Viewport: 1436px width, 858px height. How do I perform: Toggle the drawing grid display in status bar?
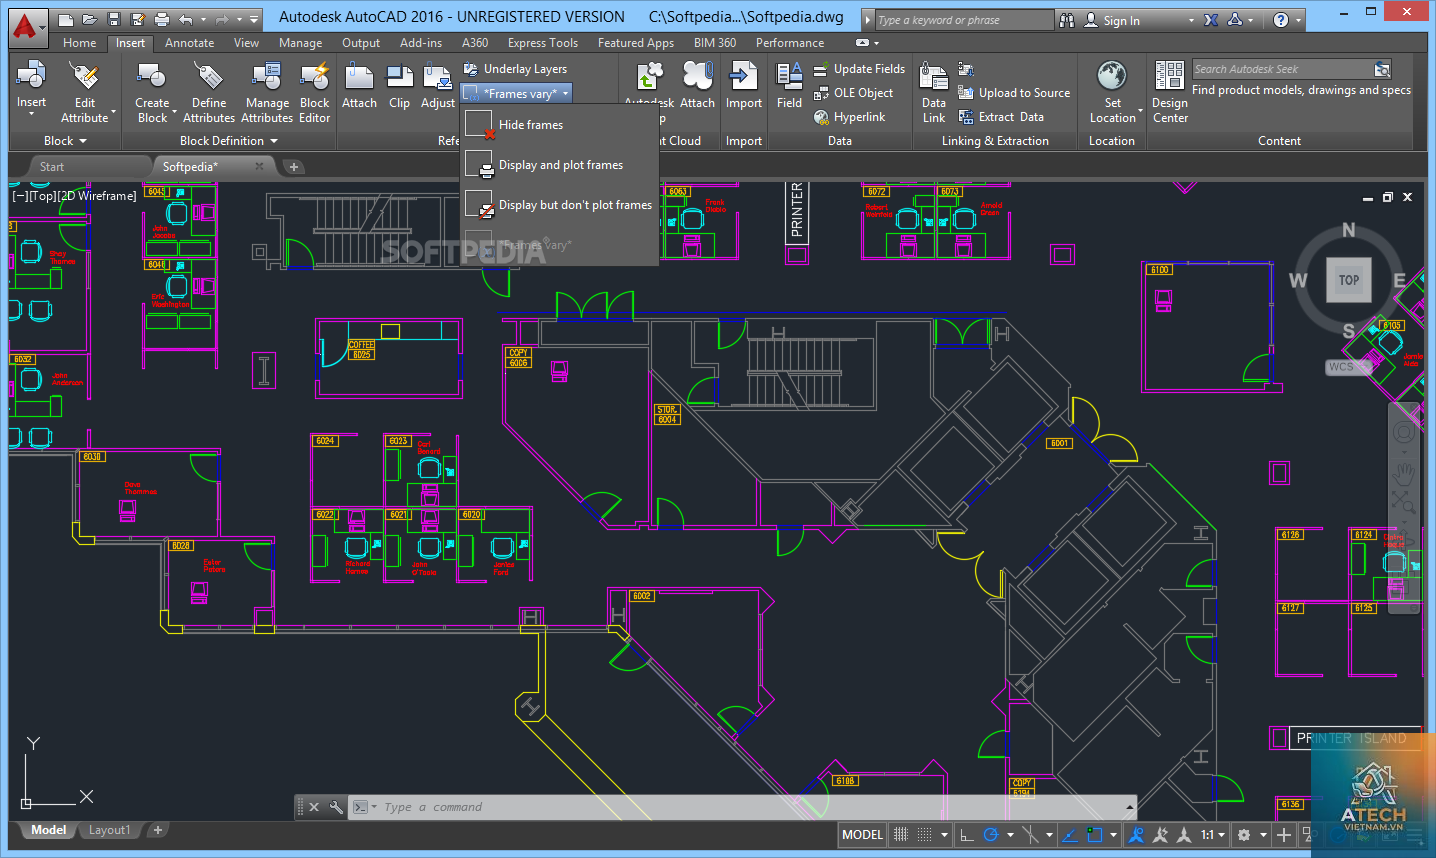901,835
